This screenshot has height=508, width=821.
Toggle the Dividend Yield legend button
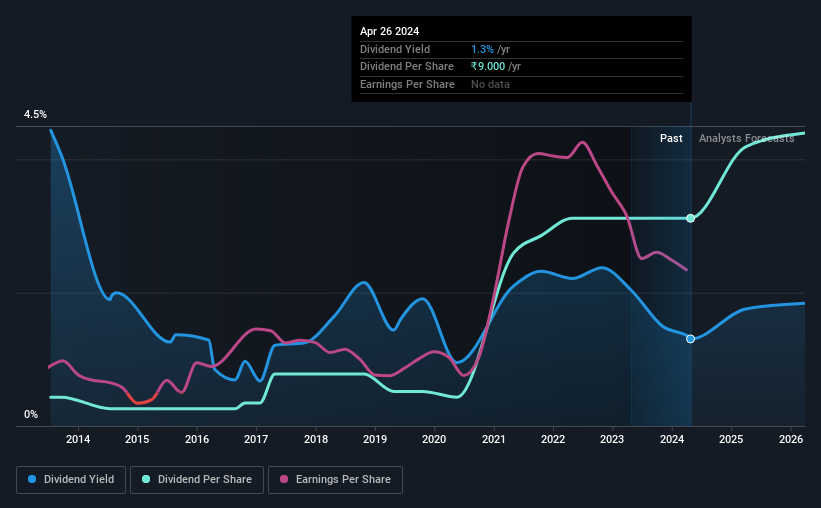[71, 480]
